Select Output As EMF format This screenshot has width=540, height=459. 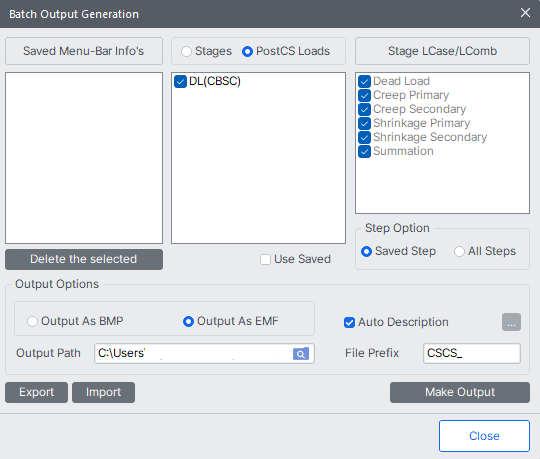tap(188, 321)
